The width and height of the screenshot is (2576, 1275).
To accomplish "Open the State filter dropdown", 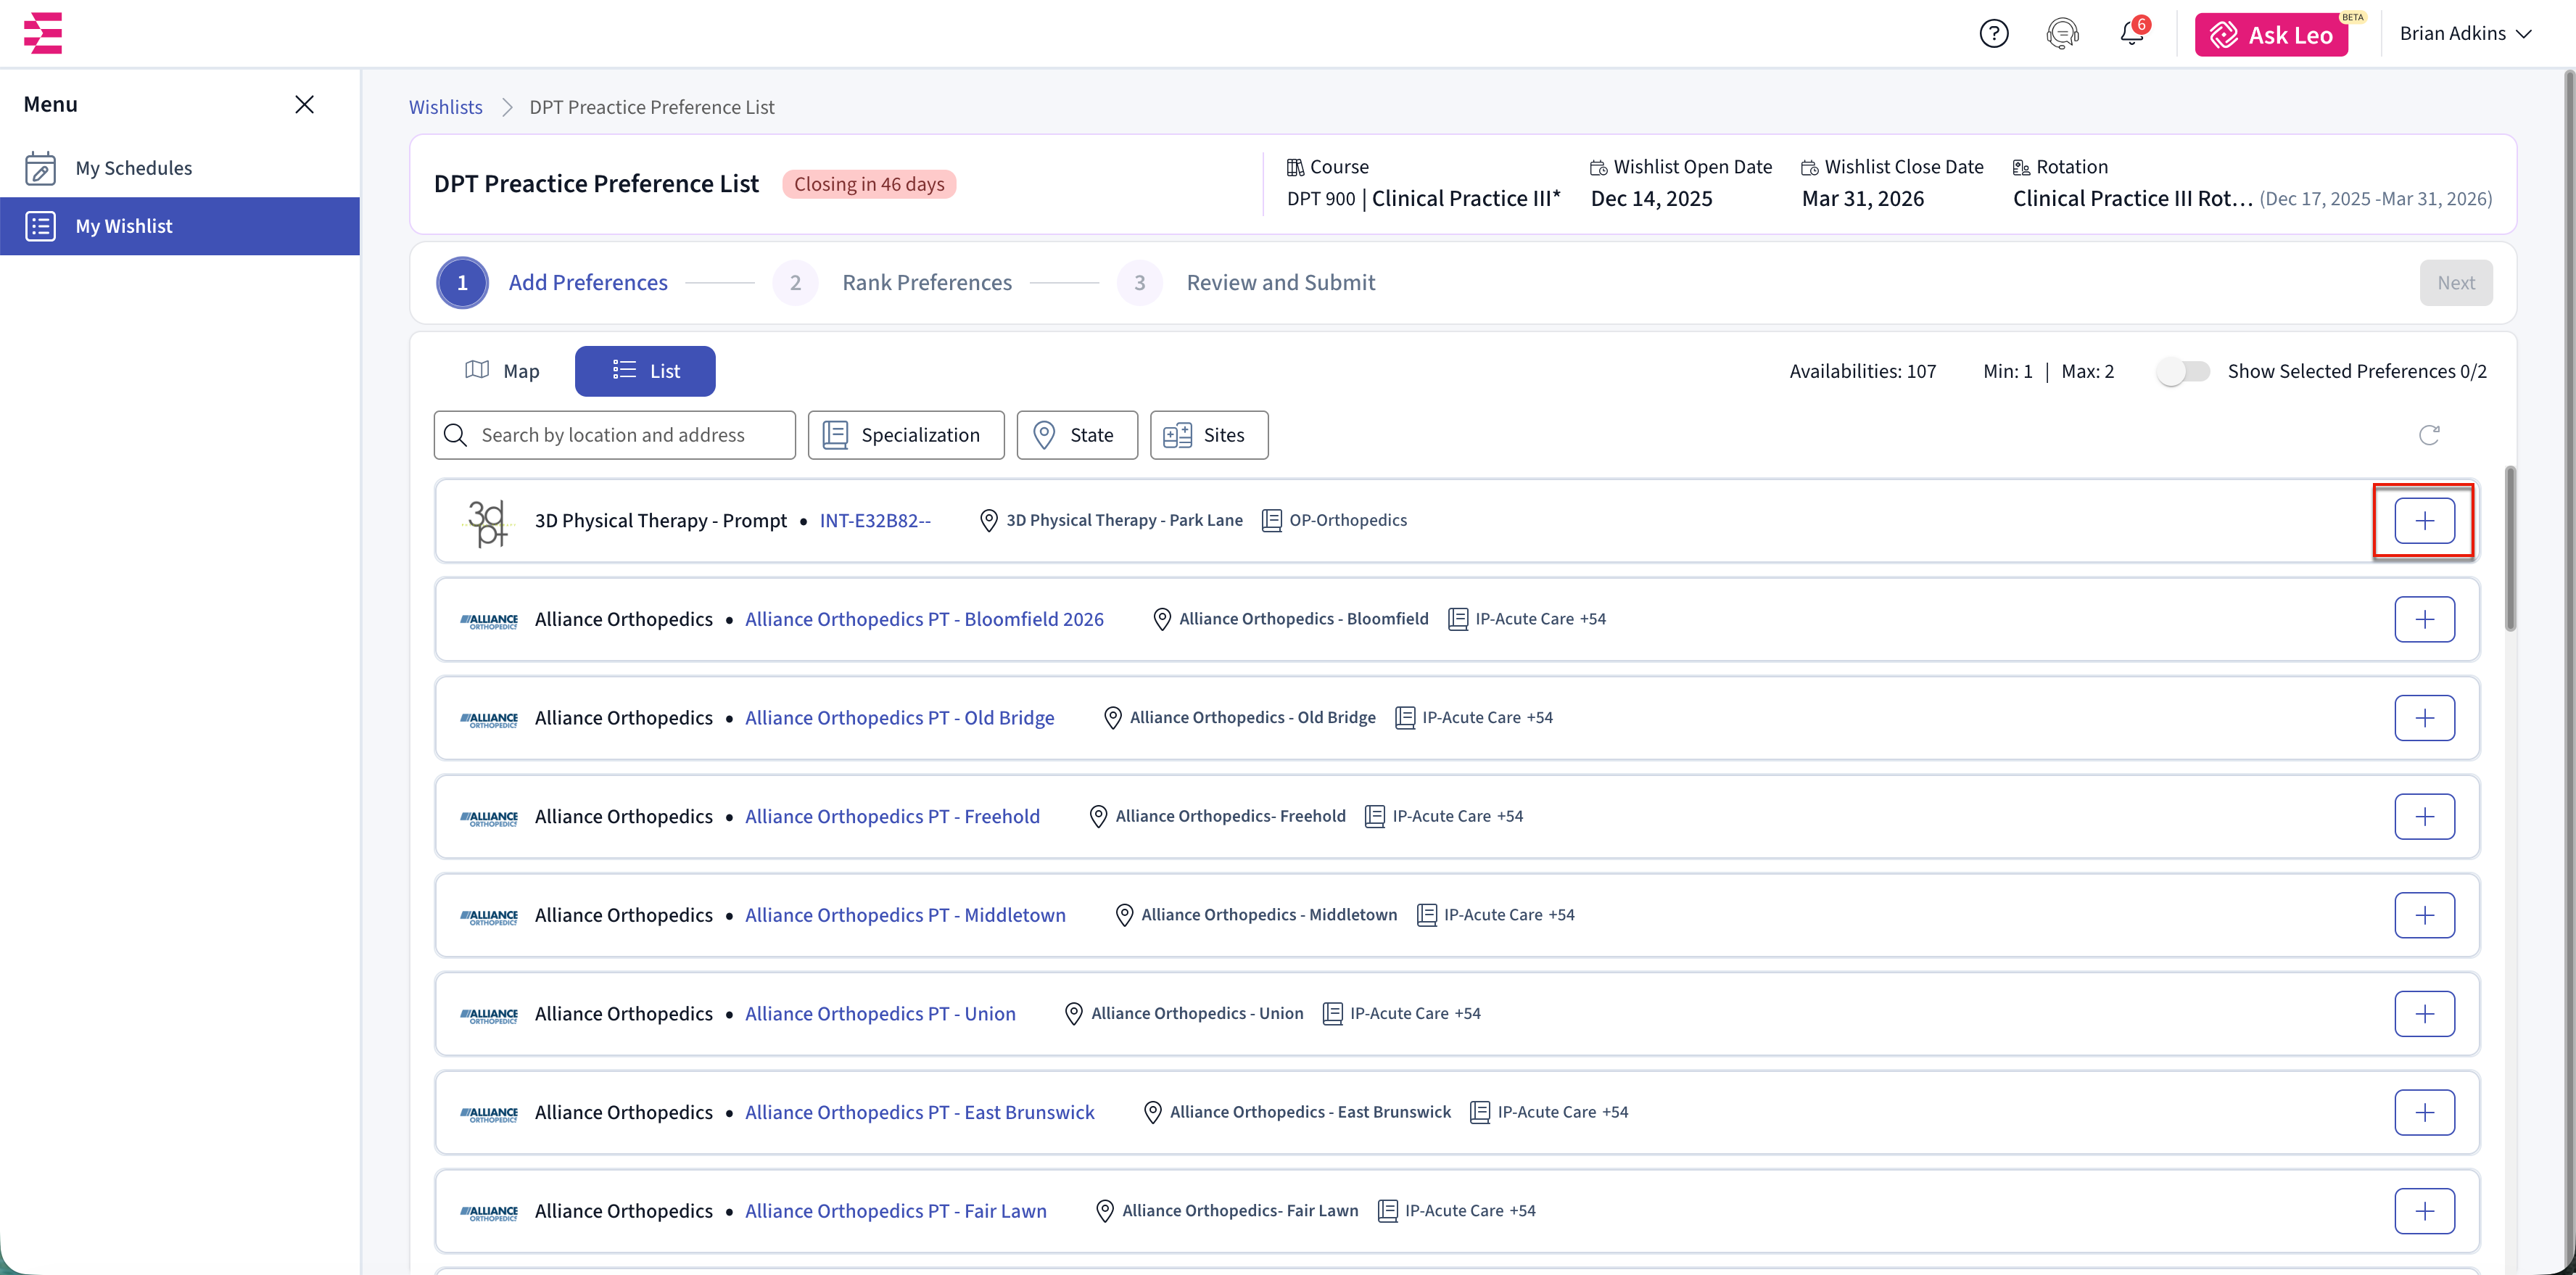I will click(x=1076, y=435).
